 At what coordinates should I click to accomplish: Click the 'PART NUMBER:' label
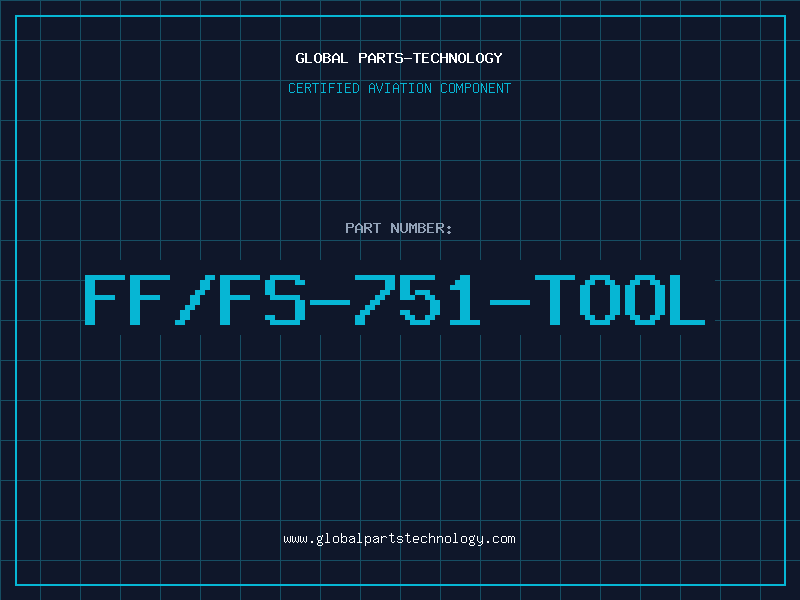tap(399, 228)
